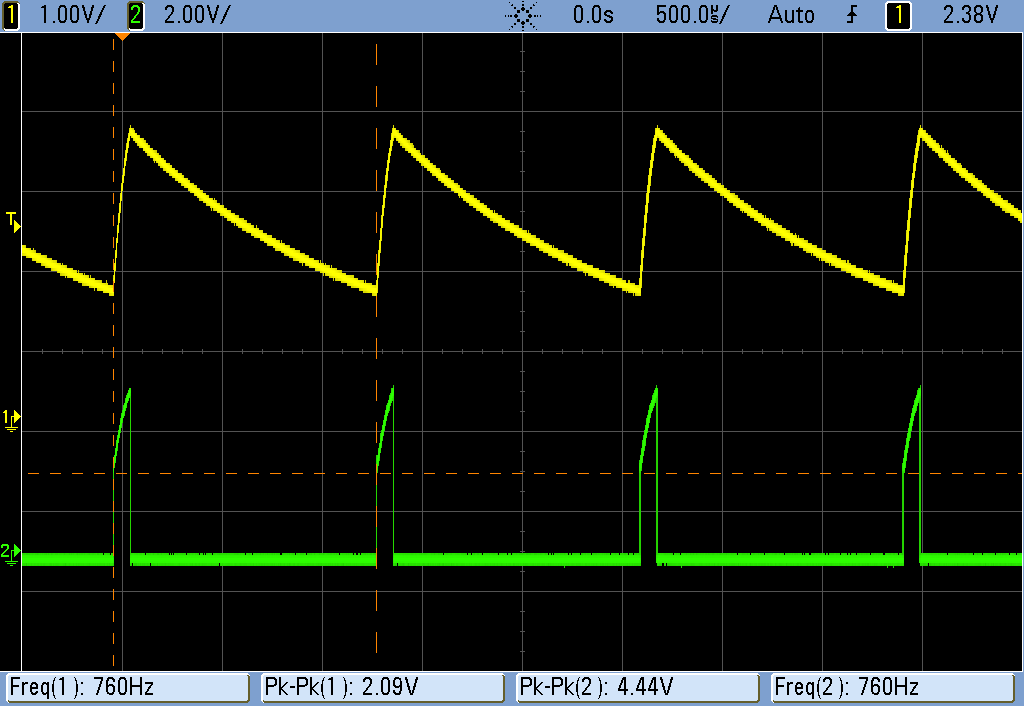Viewport: 1024px width, 706px height.
Task: Open the 2.00V/ vertical scale selector
Action: pos(196,15)
